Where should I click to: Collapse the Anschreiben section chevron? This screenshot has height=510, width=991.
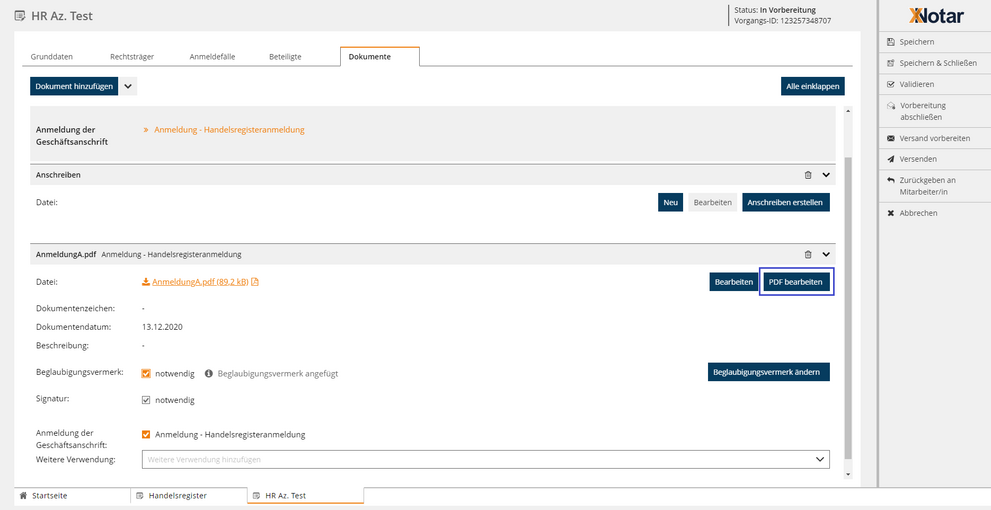click(x=826, y=175)
